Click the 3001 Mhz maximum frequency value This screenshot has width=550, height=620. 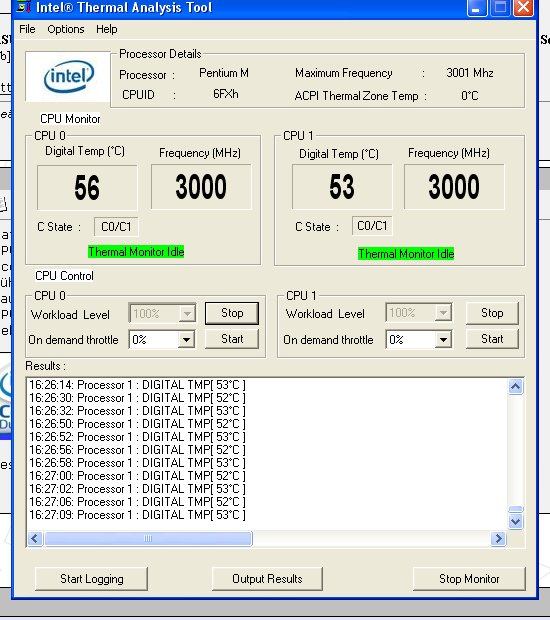(x=470, y=73)
